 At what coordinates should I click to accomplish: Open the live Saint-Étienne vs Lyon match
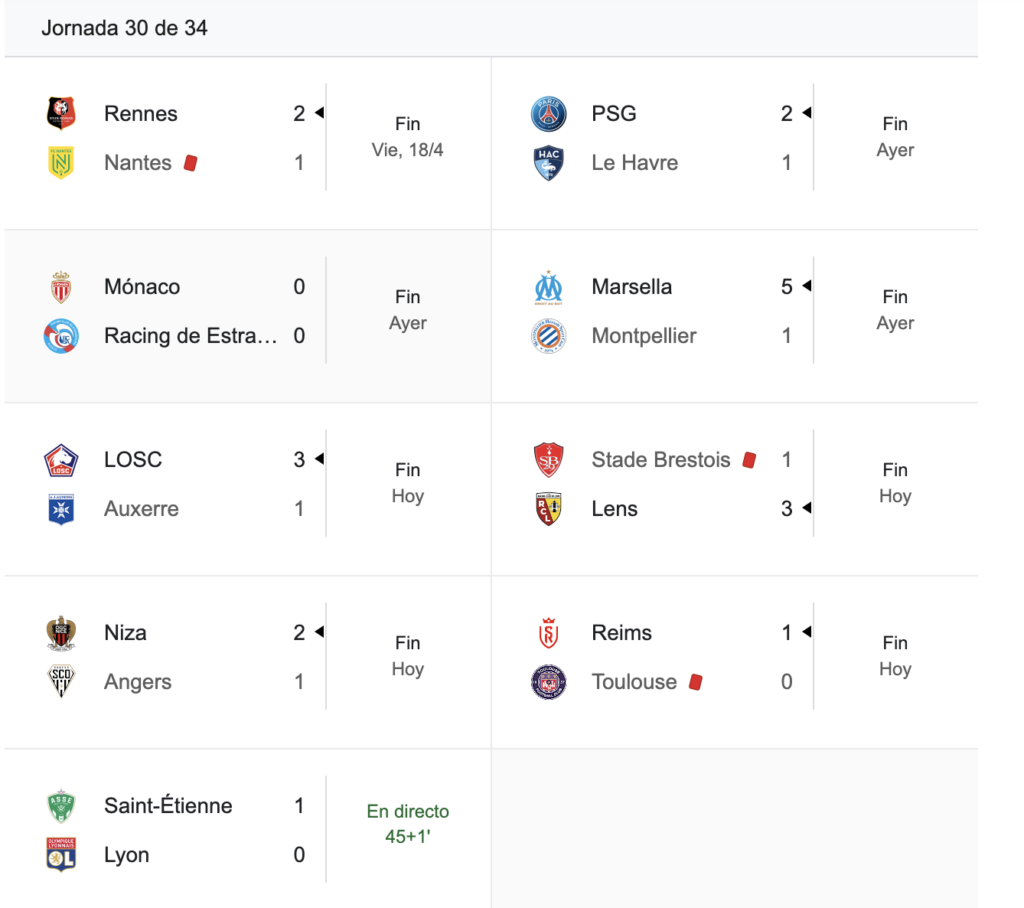[248, 830]
